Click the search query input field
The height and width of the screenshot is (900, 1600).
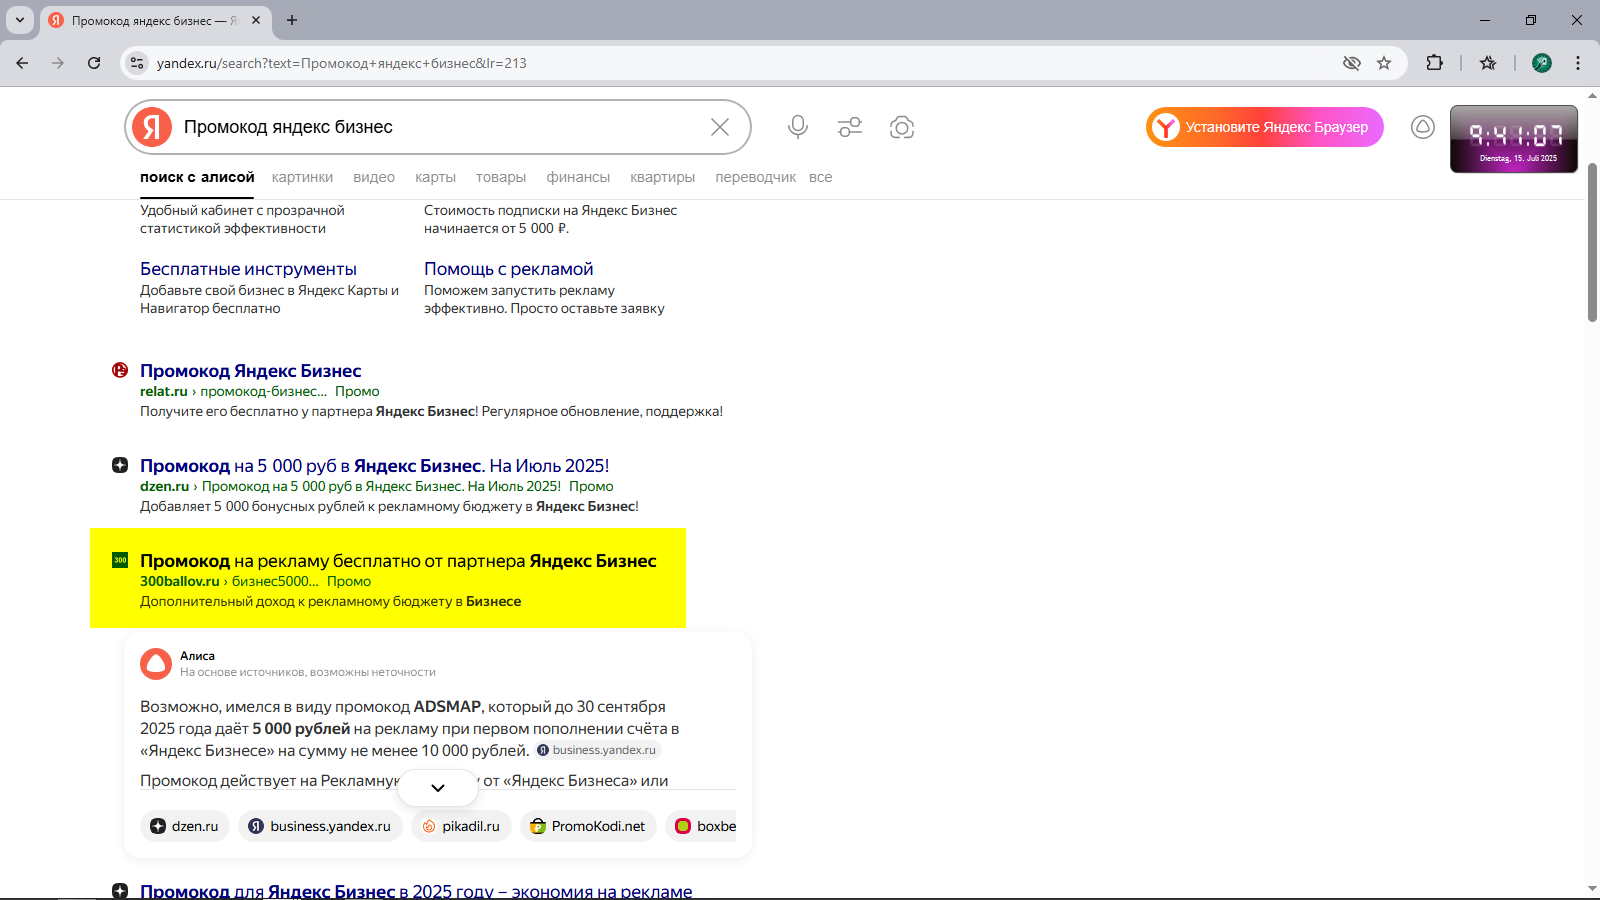coord(440,127)
